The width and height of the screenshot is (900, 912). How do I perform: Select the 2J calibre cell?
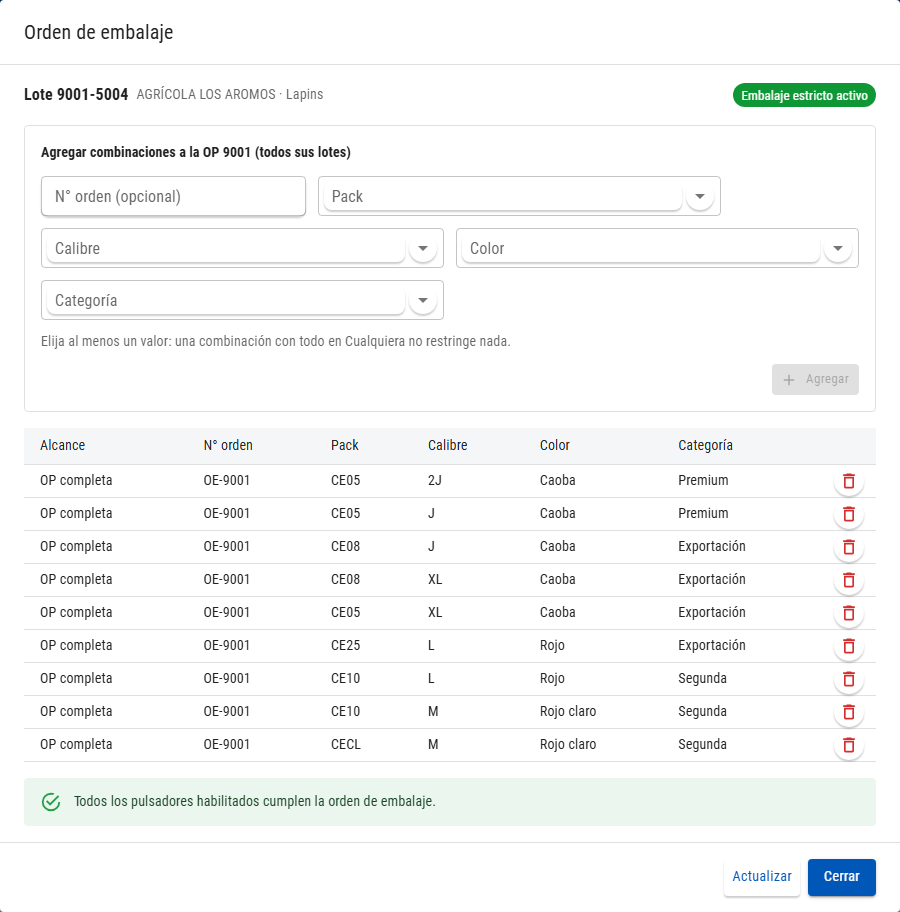435,480
